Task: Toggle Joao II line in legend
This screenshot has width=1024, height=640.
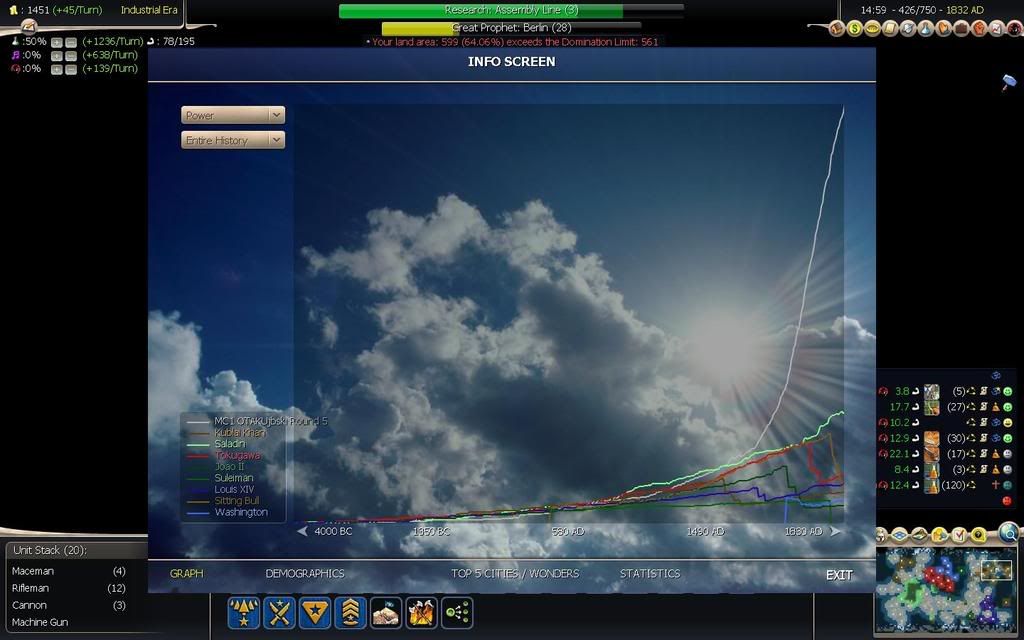Action: coord(216,466)
